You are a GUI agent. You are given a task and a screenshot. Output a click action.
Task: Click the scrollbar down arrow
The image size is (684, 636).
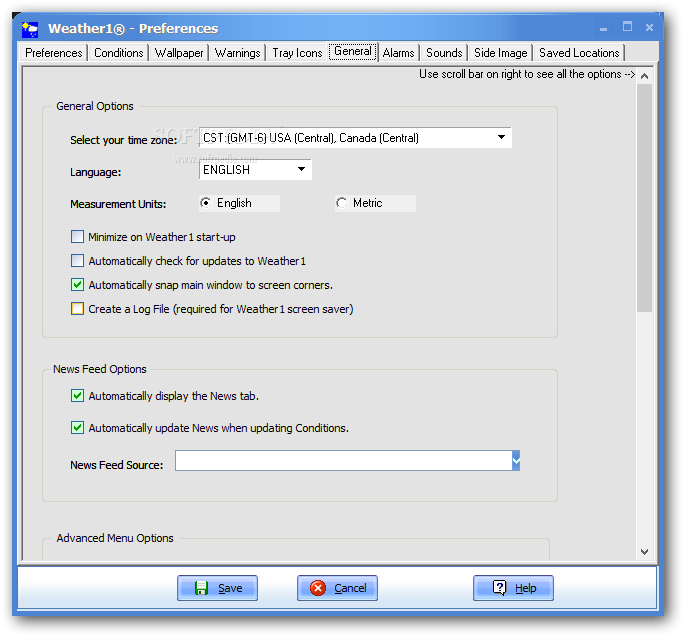(x=644, y=552)
